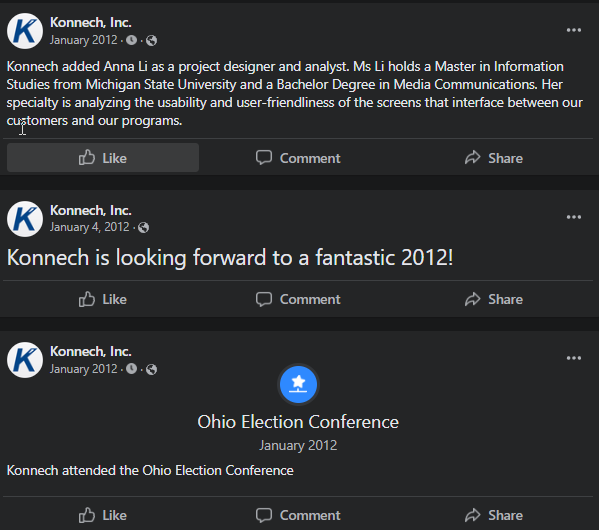Share the Anna Li announcement post
599x530 pixels.
494,158
